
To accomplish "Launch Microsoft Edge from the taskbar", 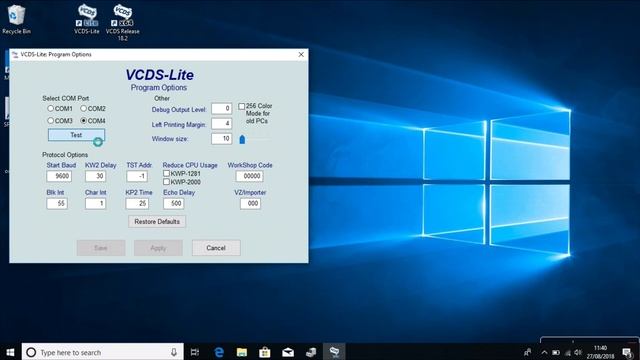I will 219,352.
